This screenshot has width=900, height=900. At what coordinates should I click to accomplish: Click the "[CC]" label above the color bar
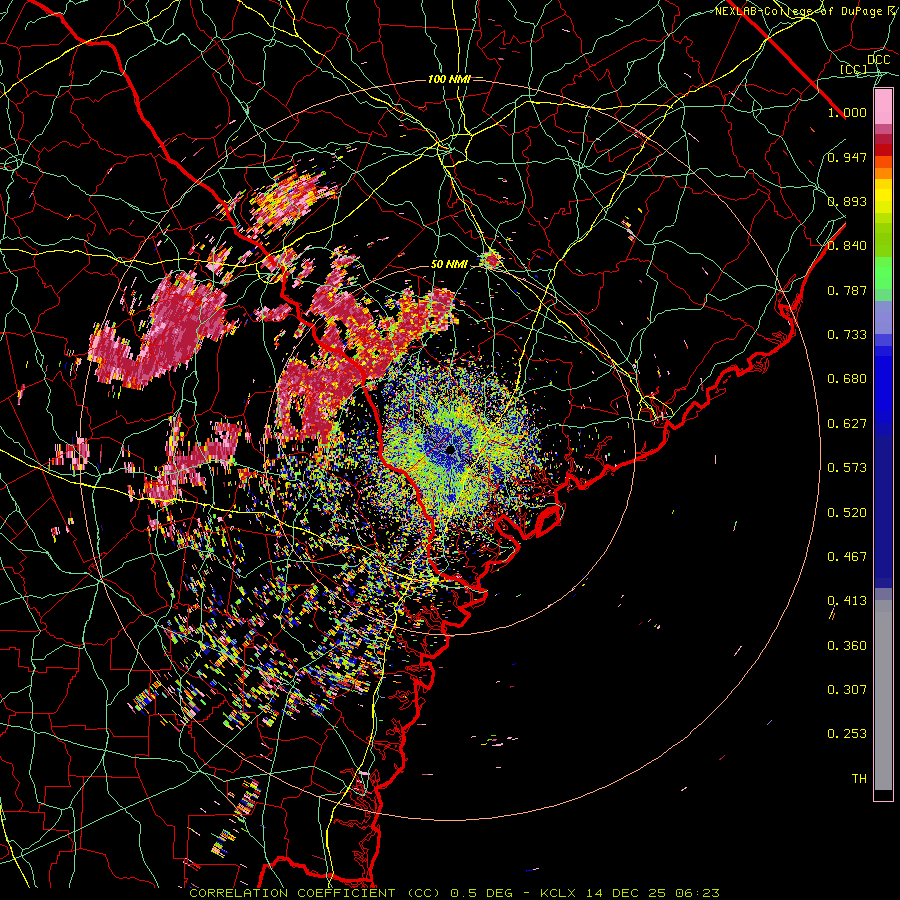[854, 69]
